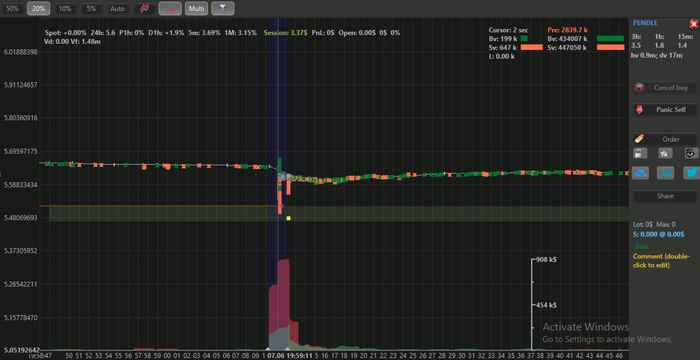Toggle the eye watch icon
Image resolution: width=700 pixels, height=360 pixels.
[691, 153]
